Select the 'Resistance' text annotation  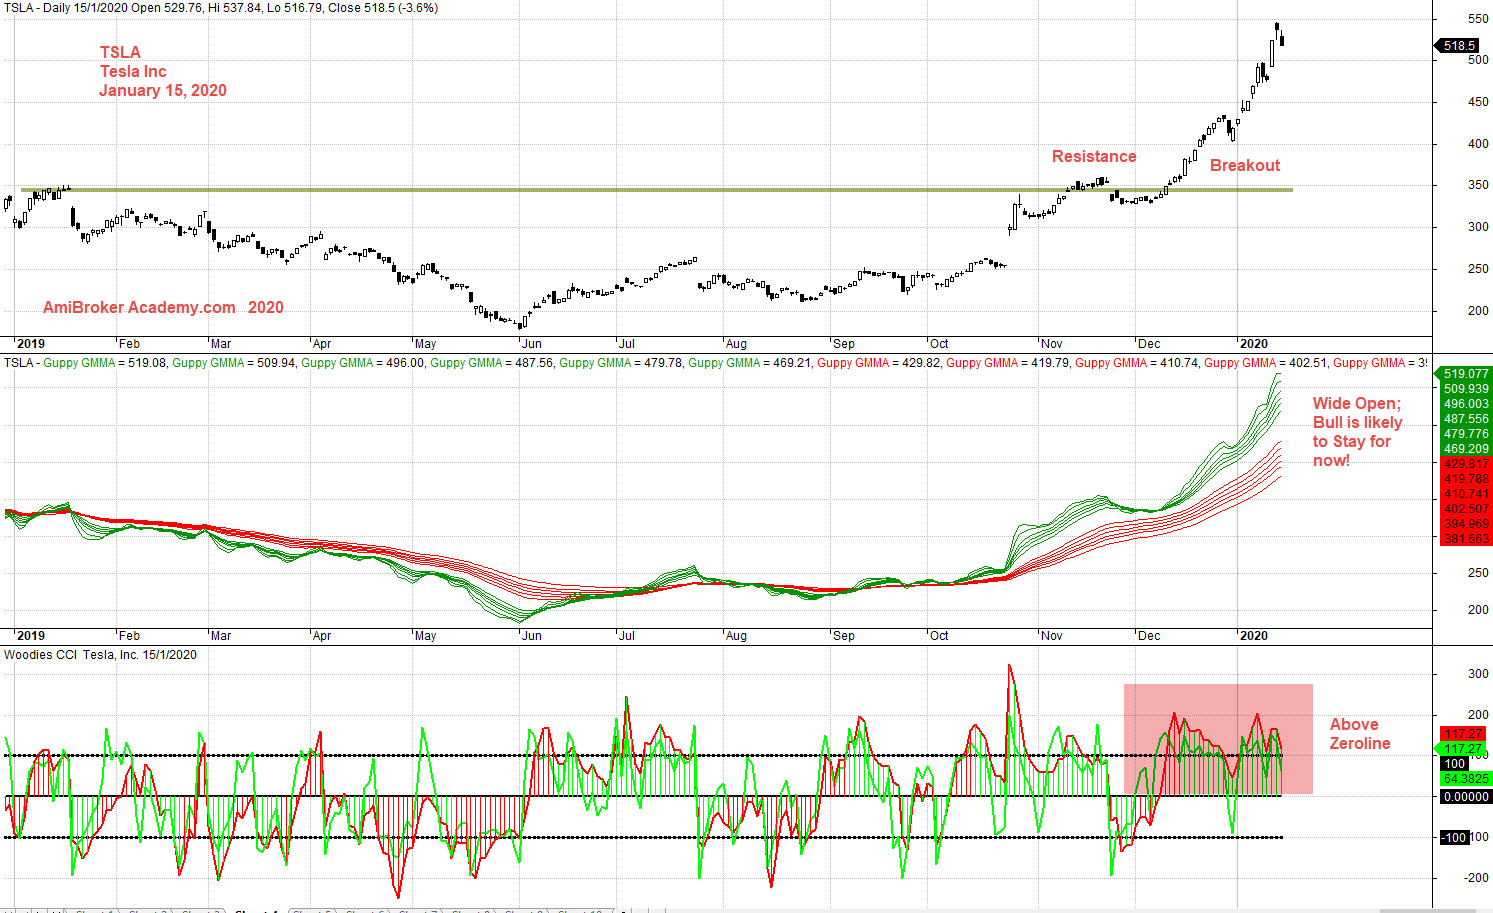[x=1094, y=156]
